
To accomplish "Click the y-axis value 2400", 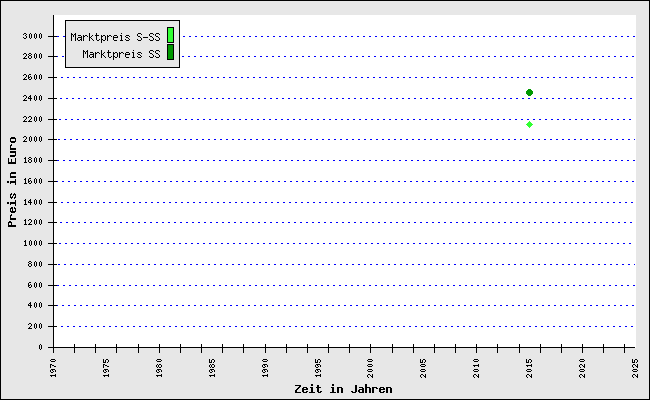I will pos(33,99).
